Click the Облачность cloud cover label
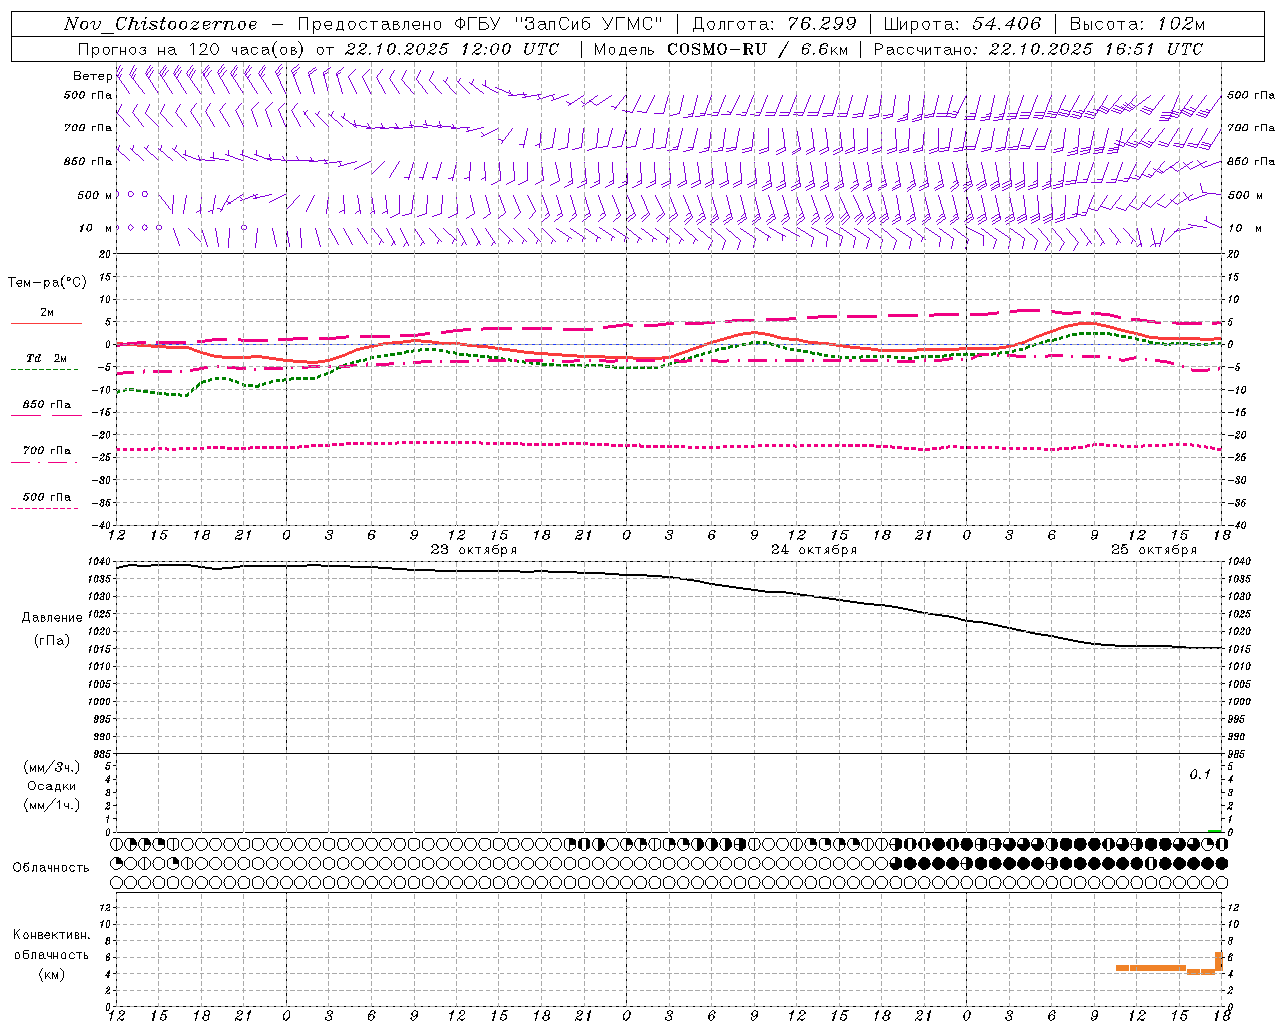The image size is (1280, 1024). click(x=51, y=868)
